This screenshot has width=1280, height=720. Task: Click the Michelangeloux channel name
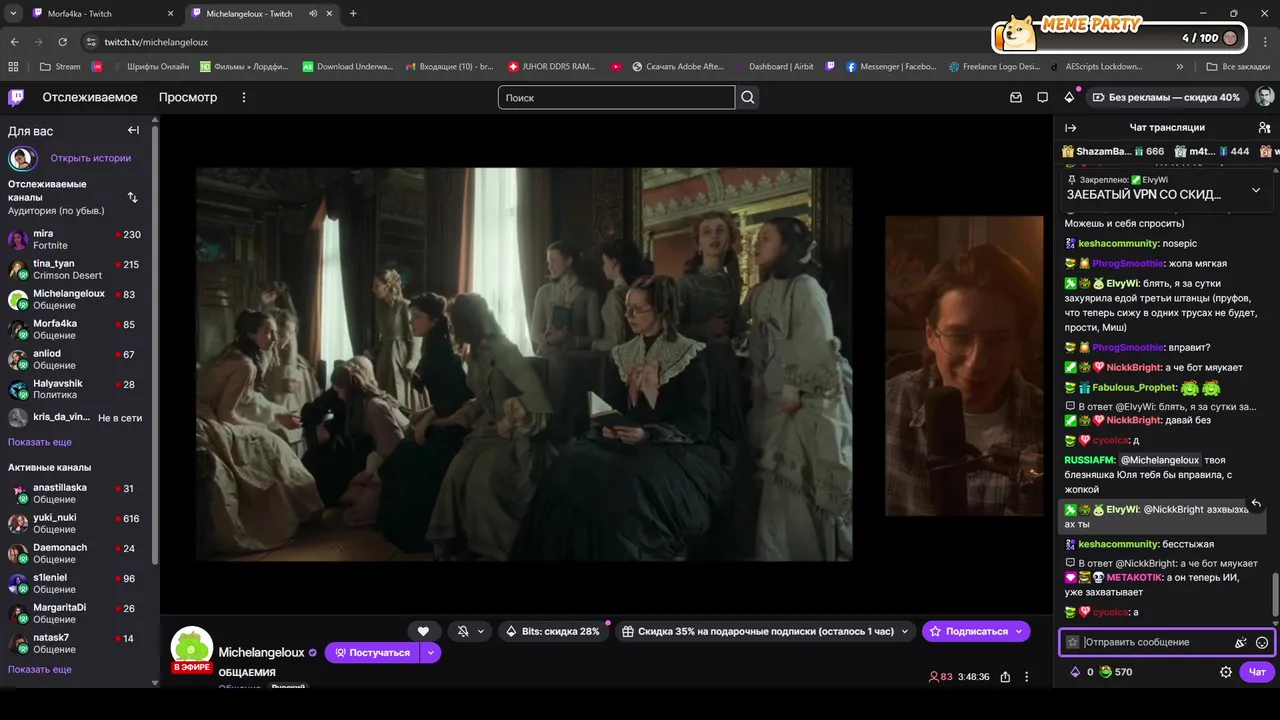click(x=261, y=652)
